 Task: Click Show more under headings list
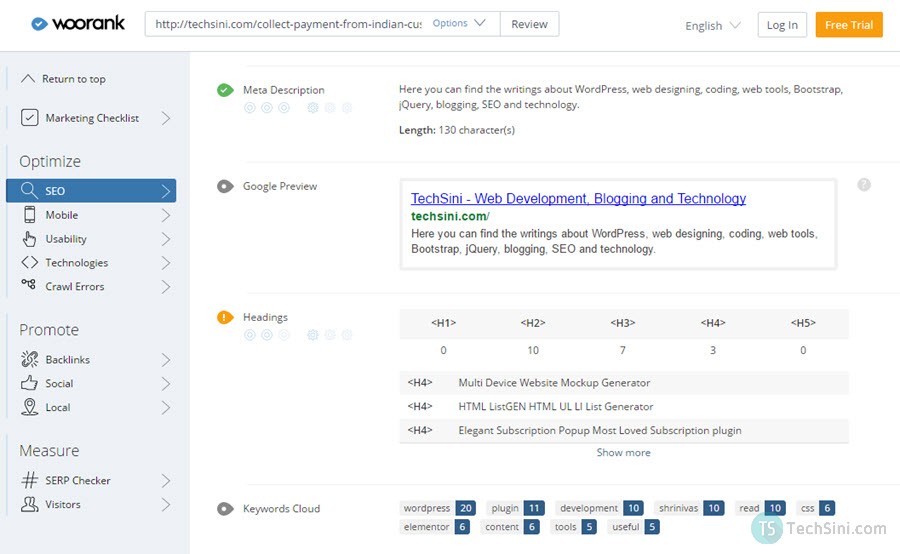point(623,452)
